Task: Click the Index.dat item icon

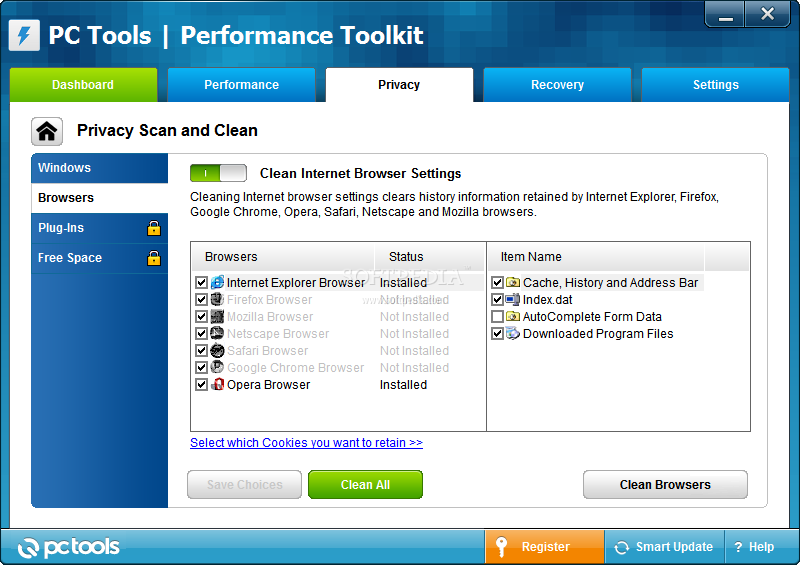Action: (513, 299)
